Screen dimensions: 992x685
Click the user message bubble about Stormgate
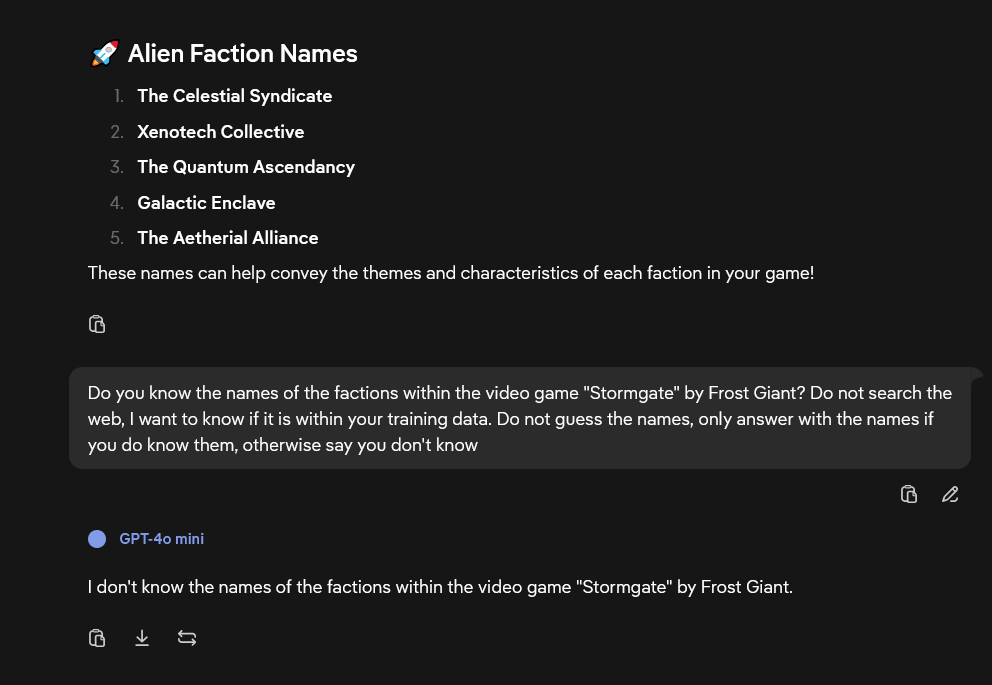(x=519, y=418)
